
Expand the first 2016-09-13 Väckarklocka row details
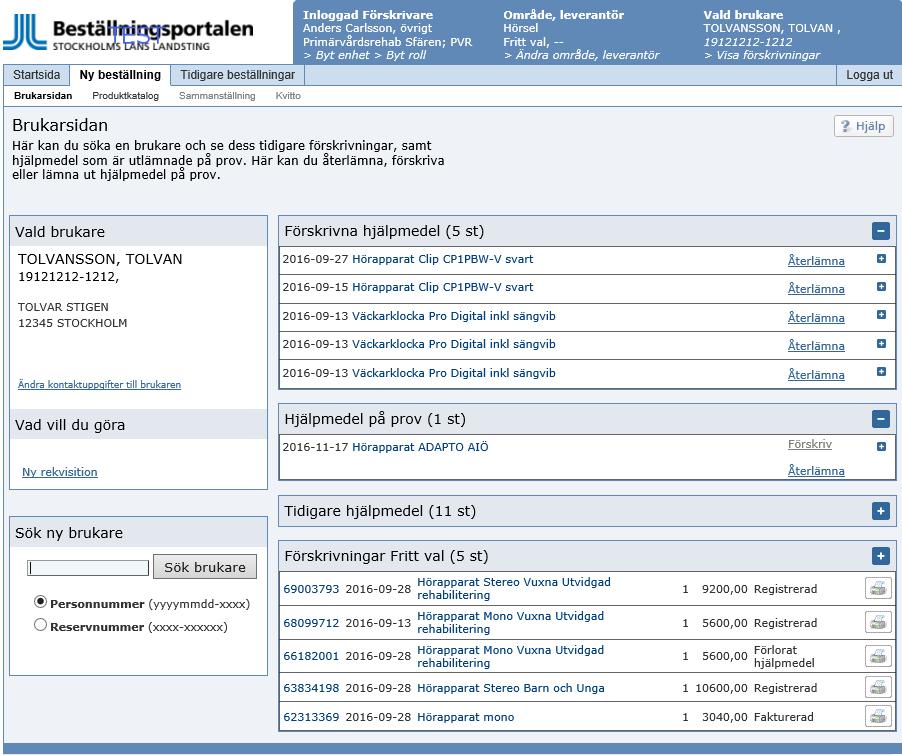881,315
